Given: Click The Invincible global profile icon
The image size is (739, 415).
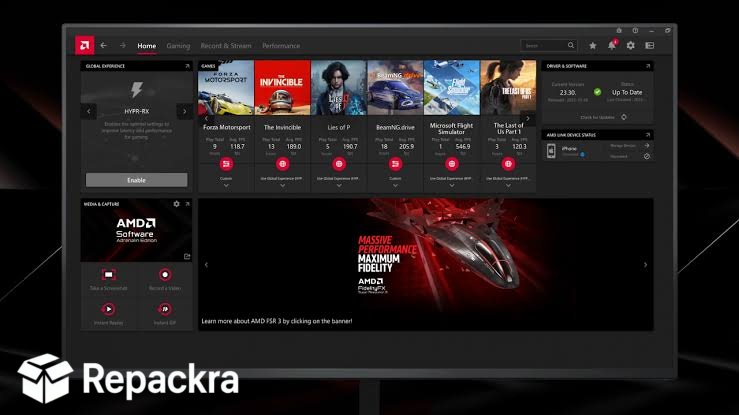Looking at the screenshot, I should click(x=282, y=164).
